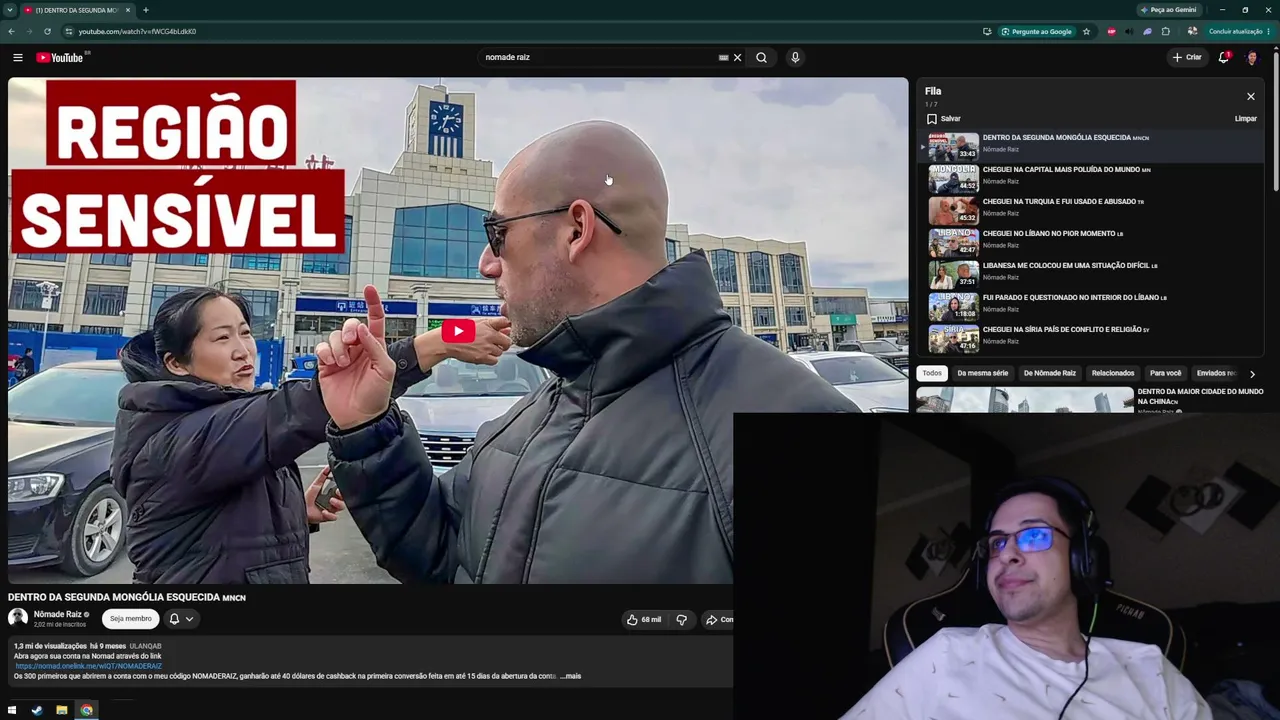Submit search with the magnifying glass button
Viewport: 1280px width, 720px height.
pyautogui.click(x=761, y=58)
